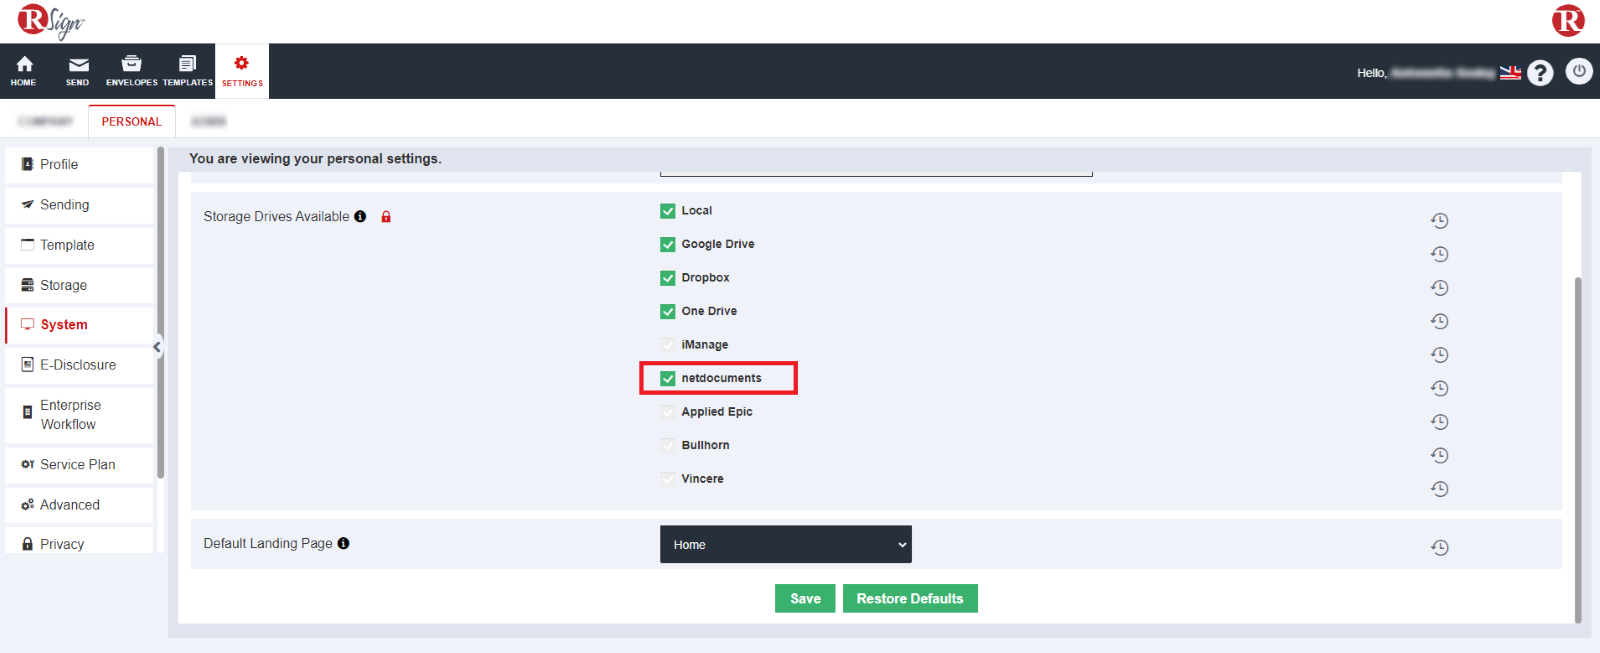Viewport: 1600px width, 653px height.
Task: View history for Google Drive setting
Action: click(1440, 254)
